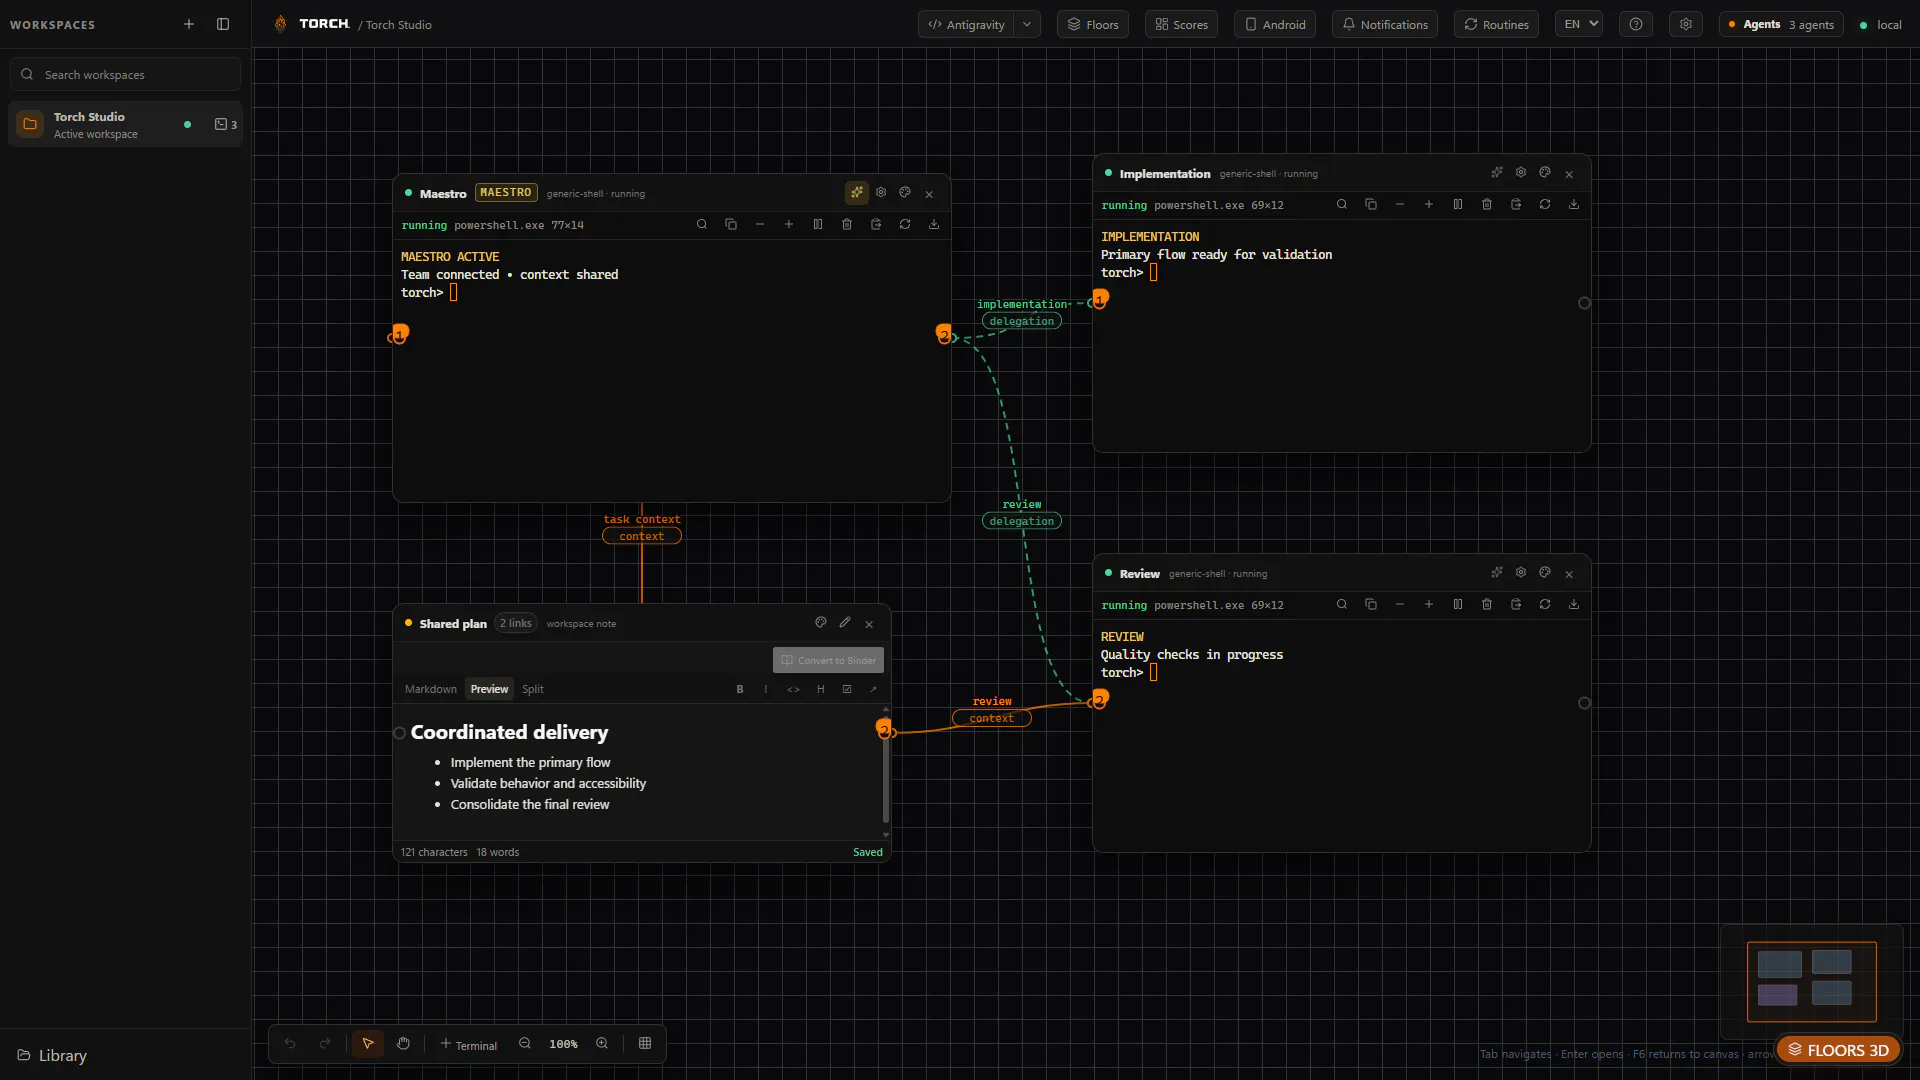Open Antigravity dropdown arrow
Screen dimensions: 1920x1080
pyautogui.click(x=1027, y=24)
